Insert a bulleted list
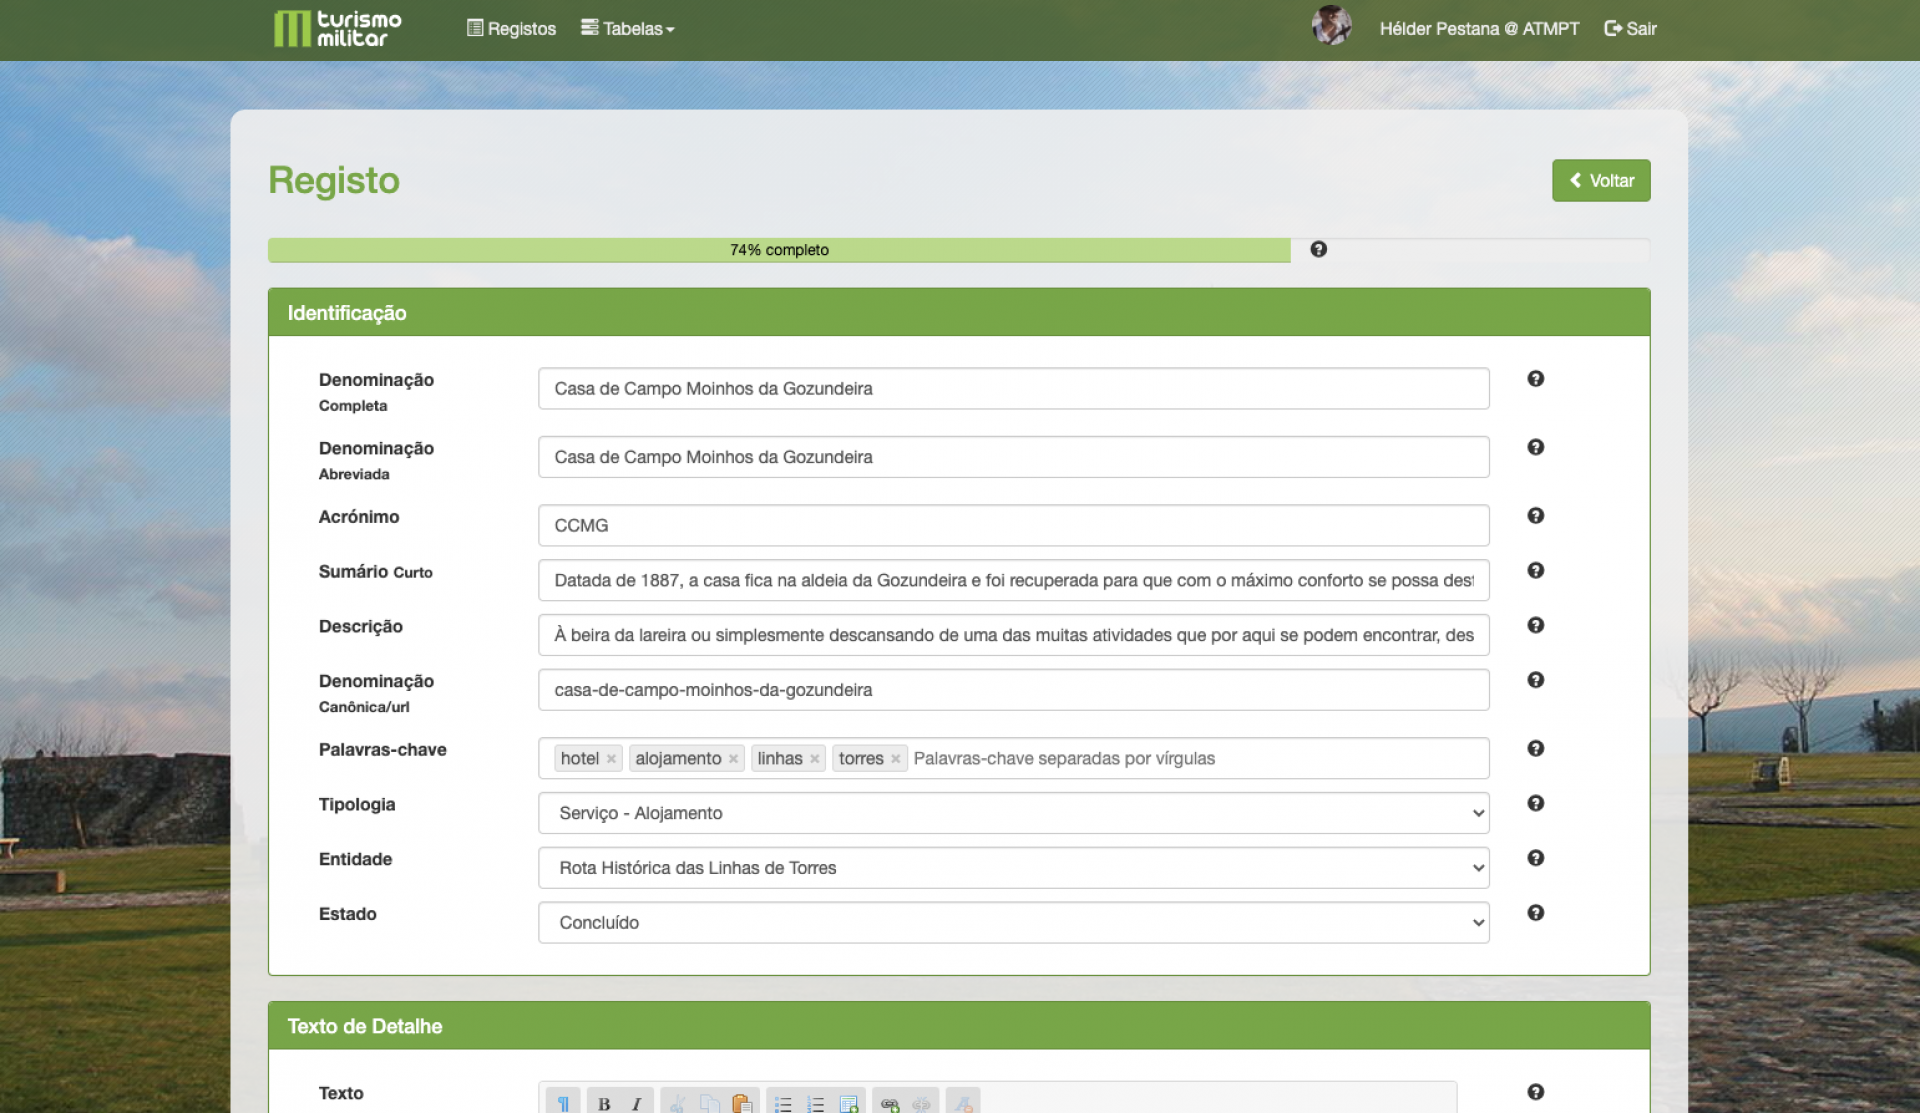This screenshot has width=1920, height=1113. (x=783, y=1103)
